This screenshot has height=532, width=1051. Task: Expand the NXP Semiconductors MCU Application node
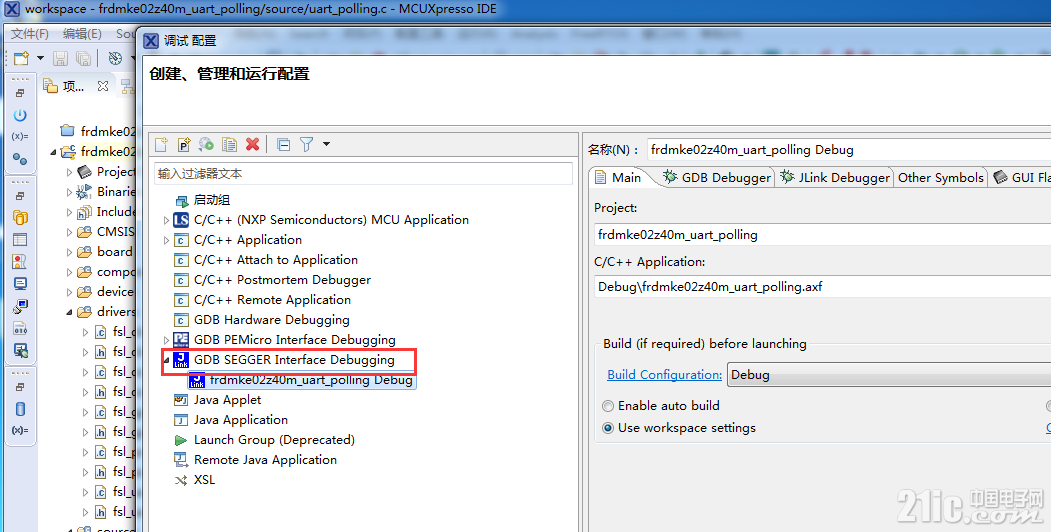tap(166, 220)
